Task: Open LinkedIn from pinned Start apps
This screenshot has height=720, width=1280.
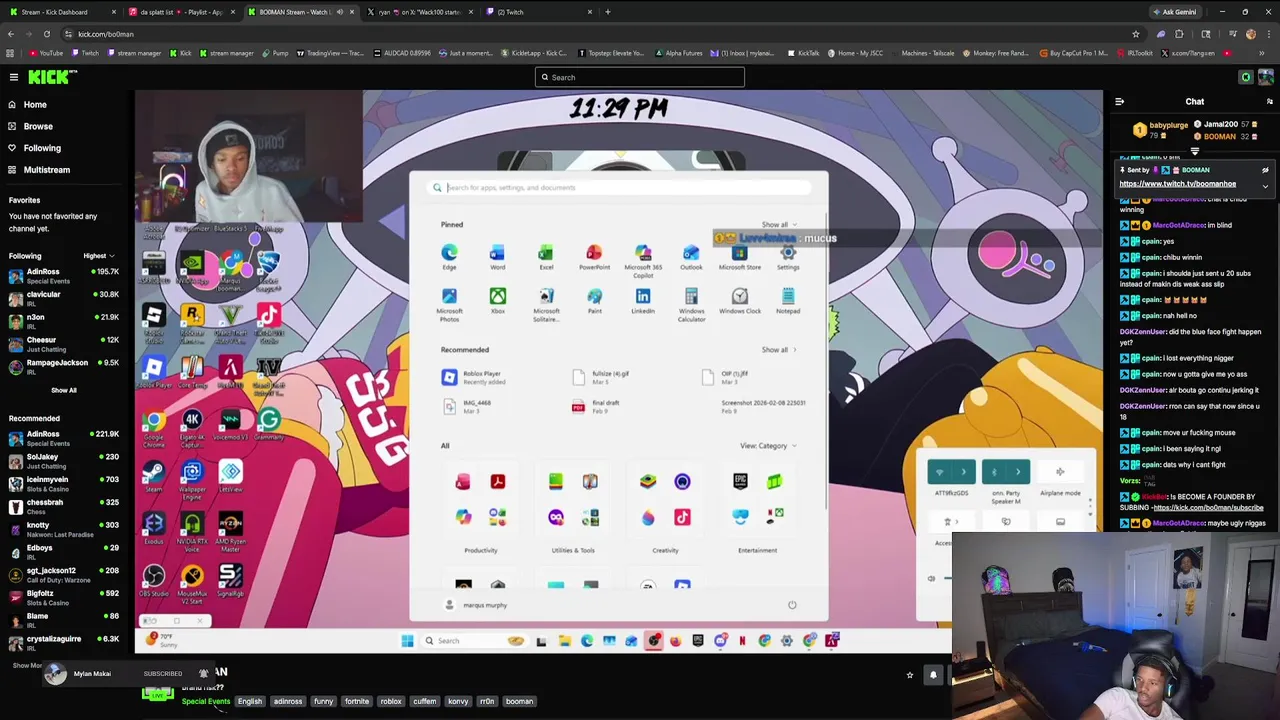Action: (643, 301)
